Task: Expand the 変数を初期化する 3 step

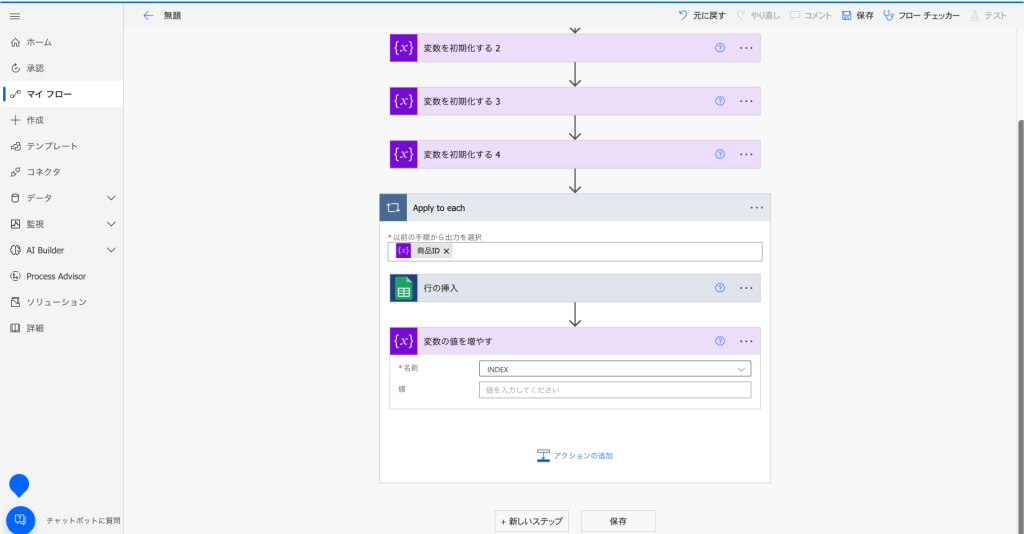Action: pos(575,101)
